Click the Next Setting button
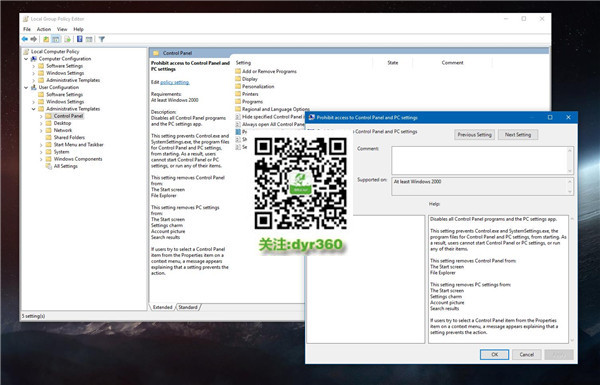 point(518,135)
